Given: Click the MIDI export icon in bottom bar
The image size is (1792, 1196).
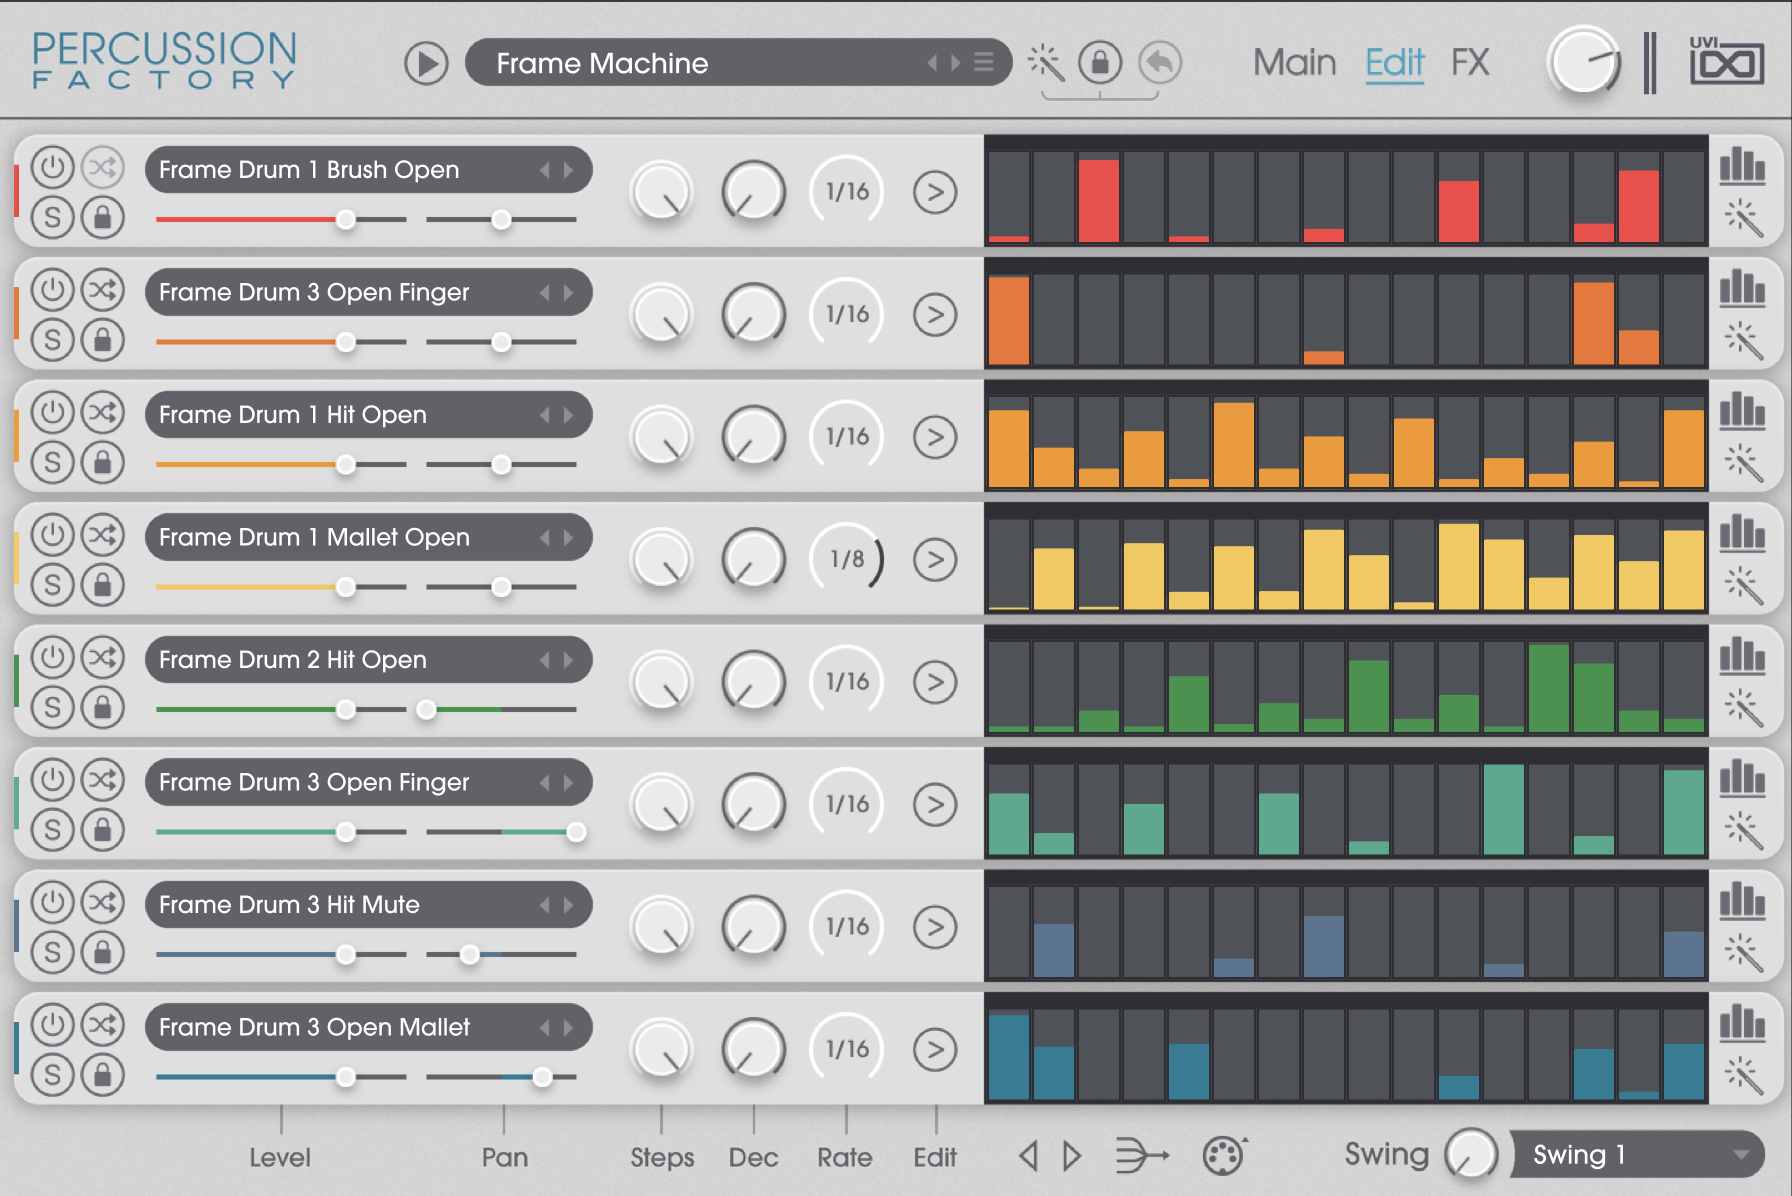Looking at the screenshot, I should click(x=1223, y=1156).
